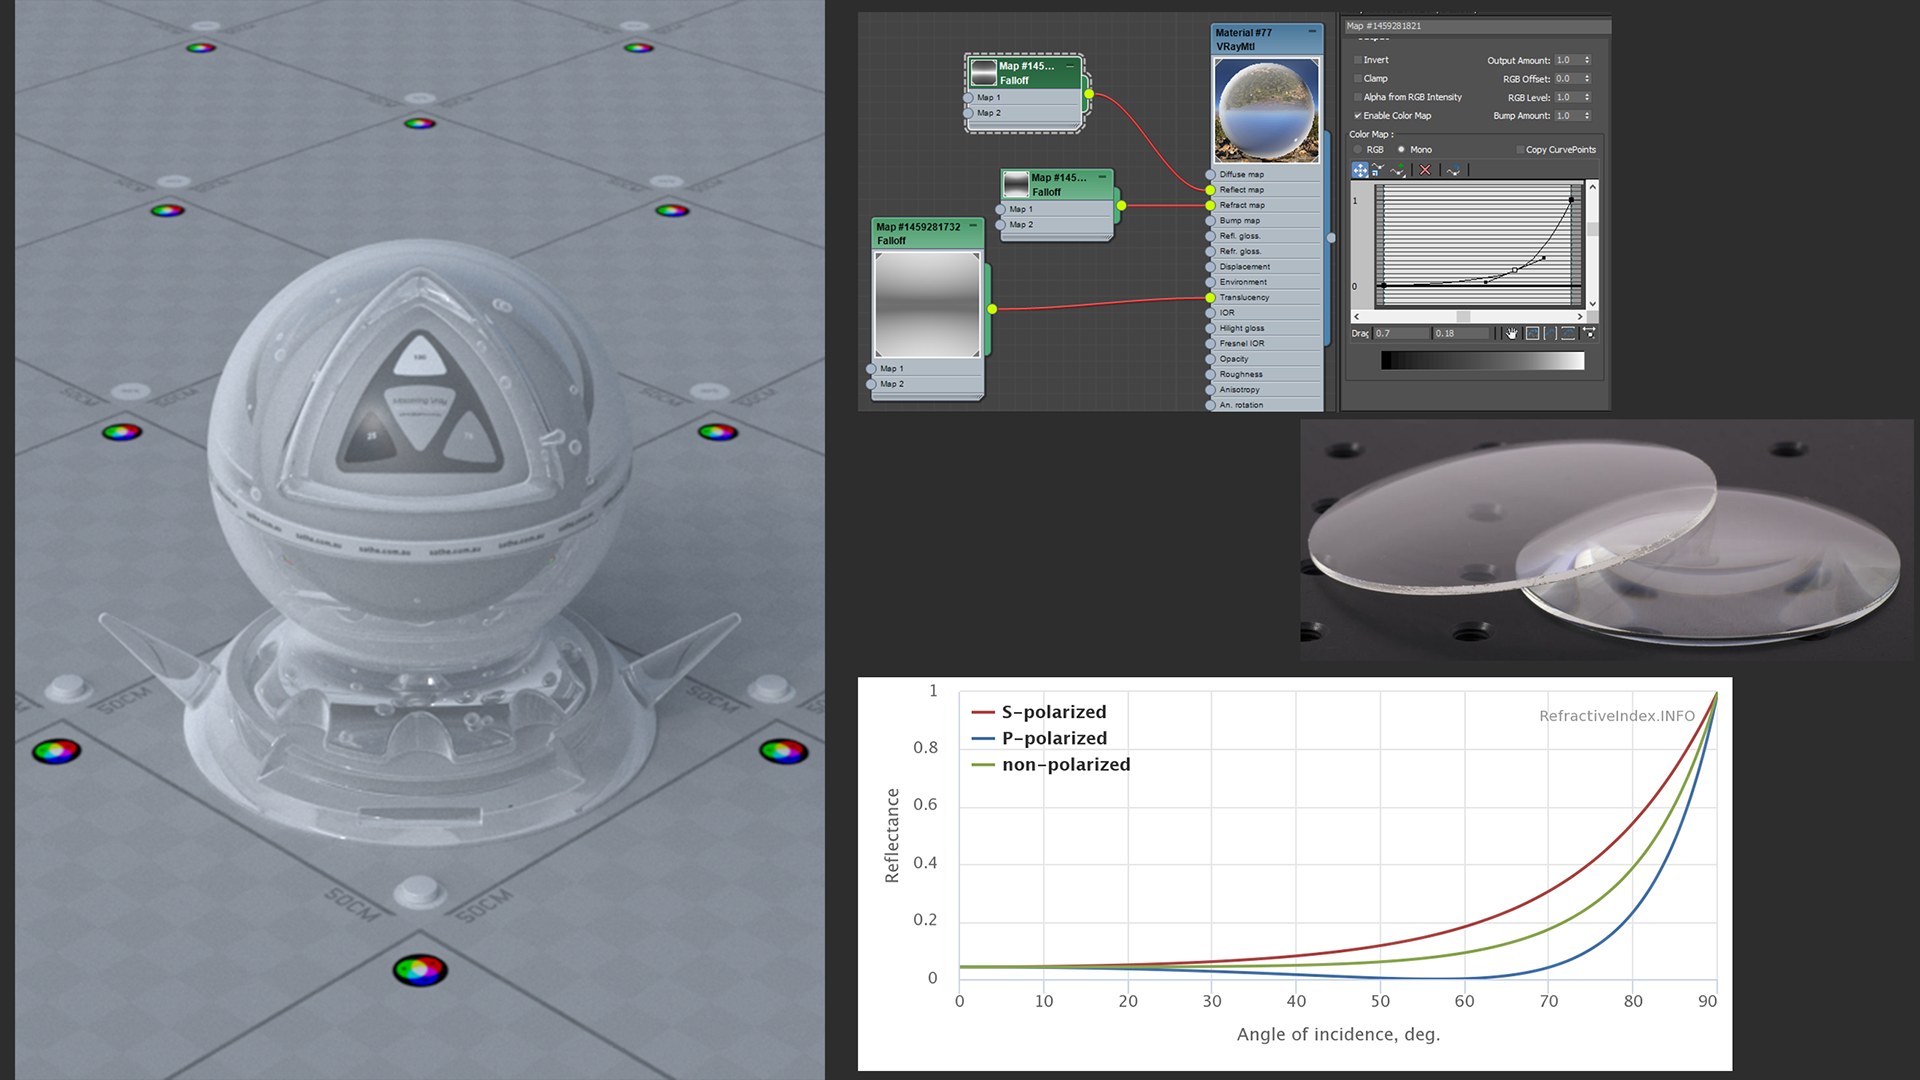Screen dimensions: 1920x1080
Task: Click the Zoom Vertically icon below curve
Action: pos(1568,333)
